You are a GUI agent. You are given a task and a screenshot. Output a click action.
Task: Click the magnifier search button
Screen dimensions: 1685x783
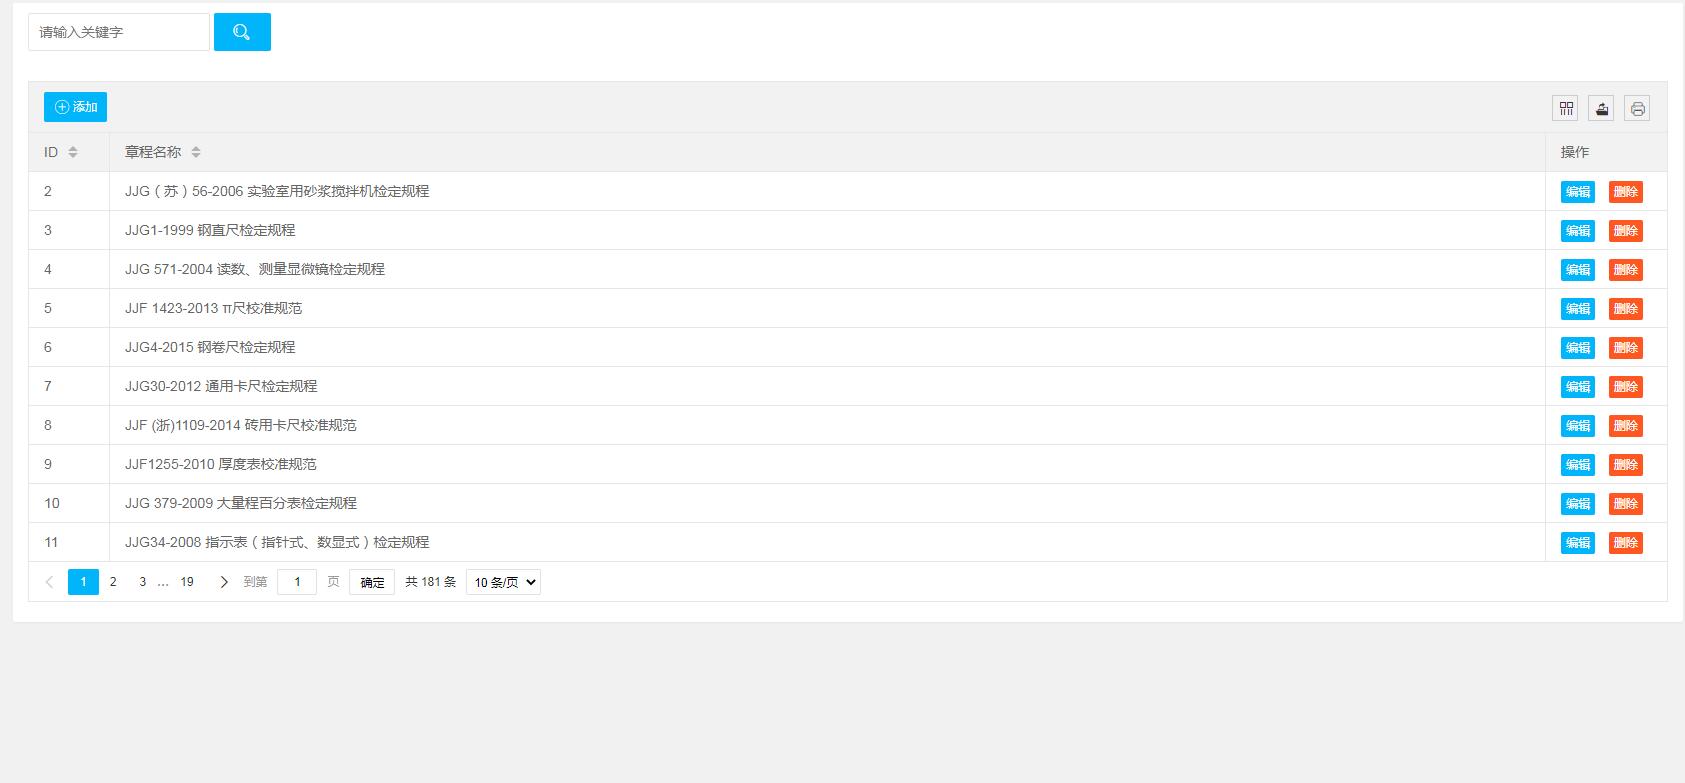(x=242, y=32)
